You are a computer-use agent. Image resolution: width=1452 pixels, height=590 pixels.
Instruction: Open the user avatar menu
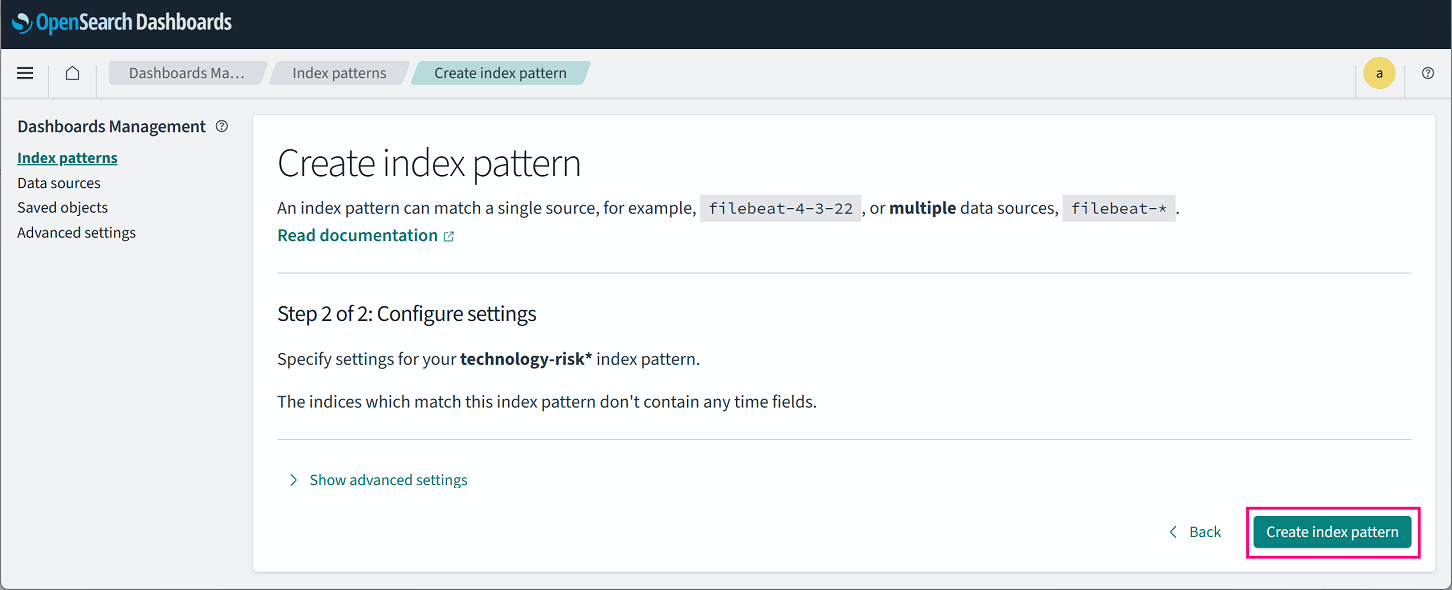pyautogui.click(x=1379, y=73)
